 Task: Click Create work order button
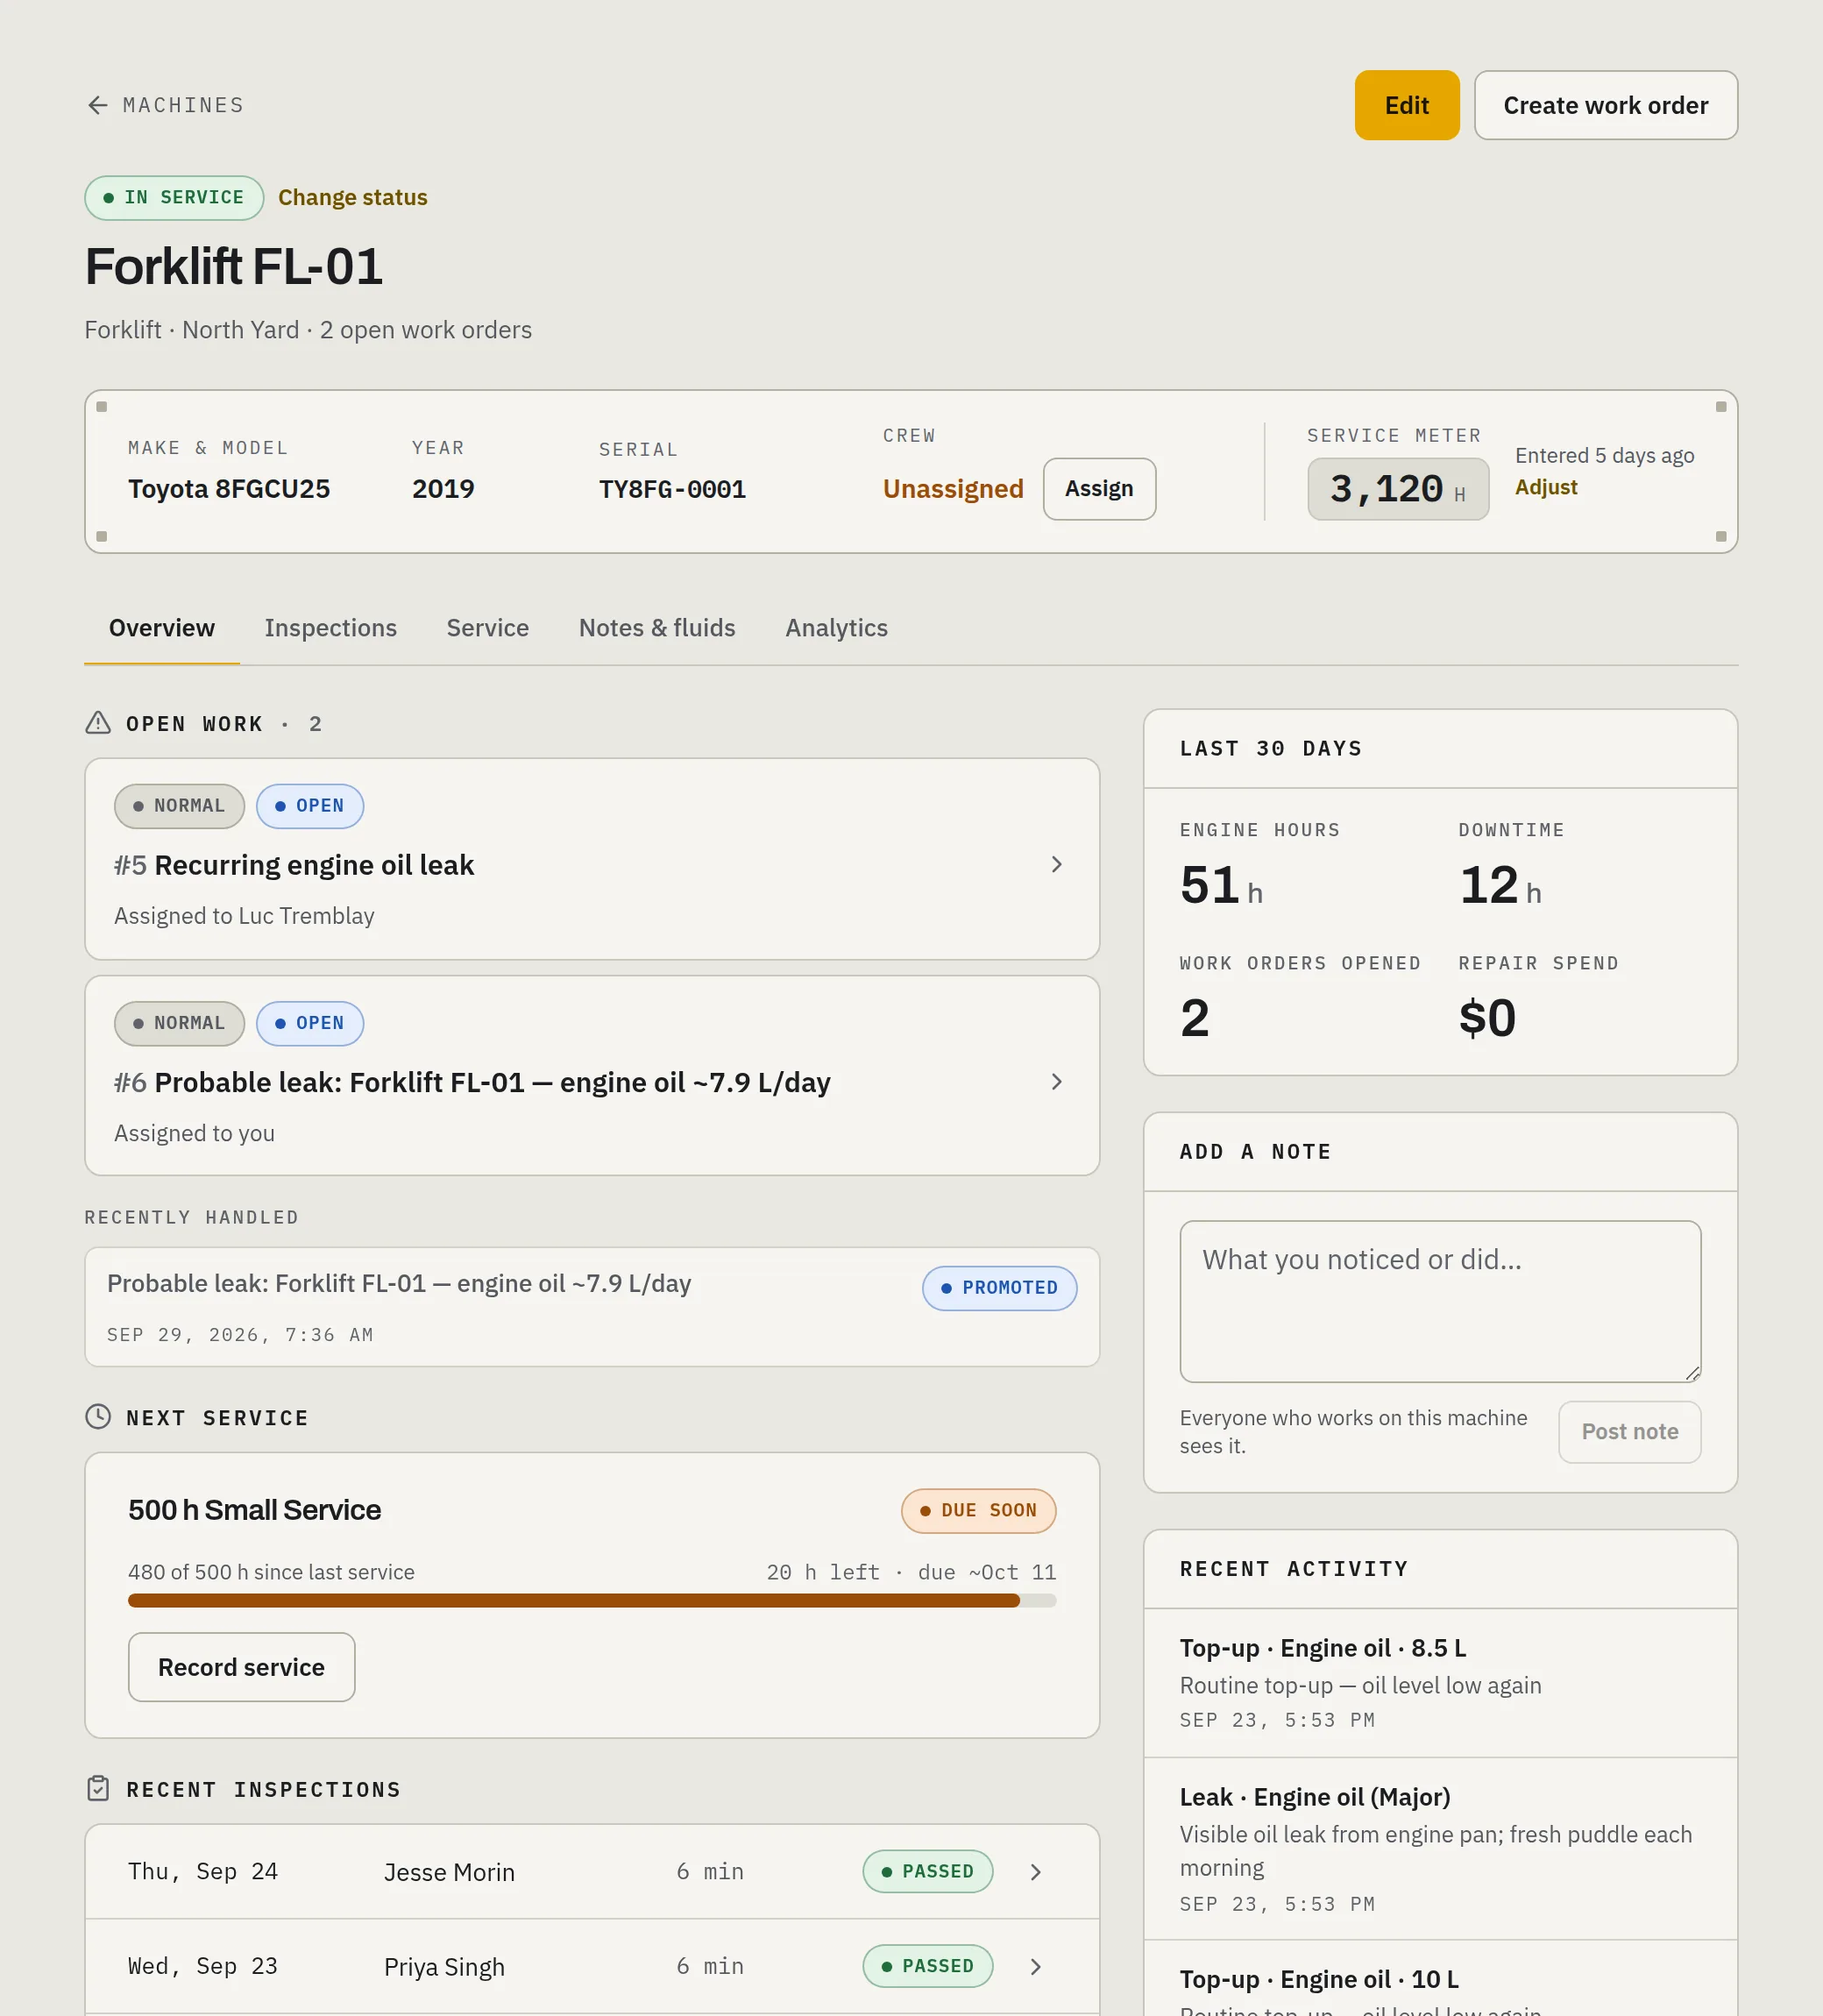(1605, 105)
